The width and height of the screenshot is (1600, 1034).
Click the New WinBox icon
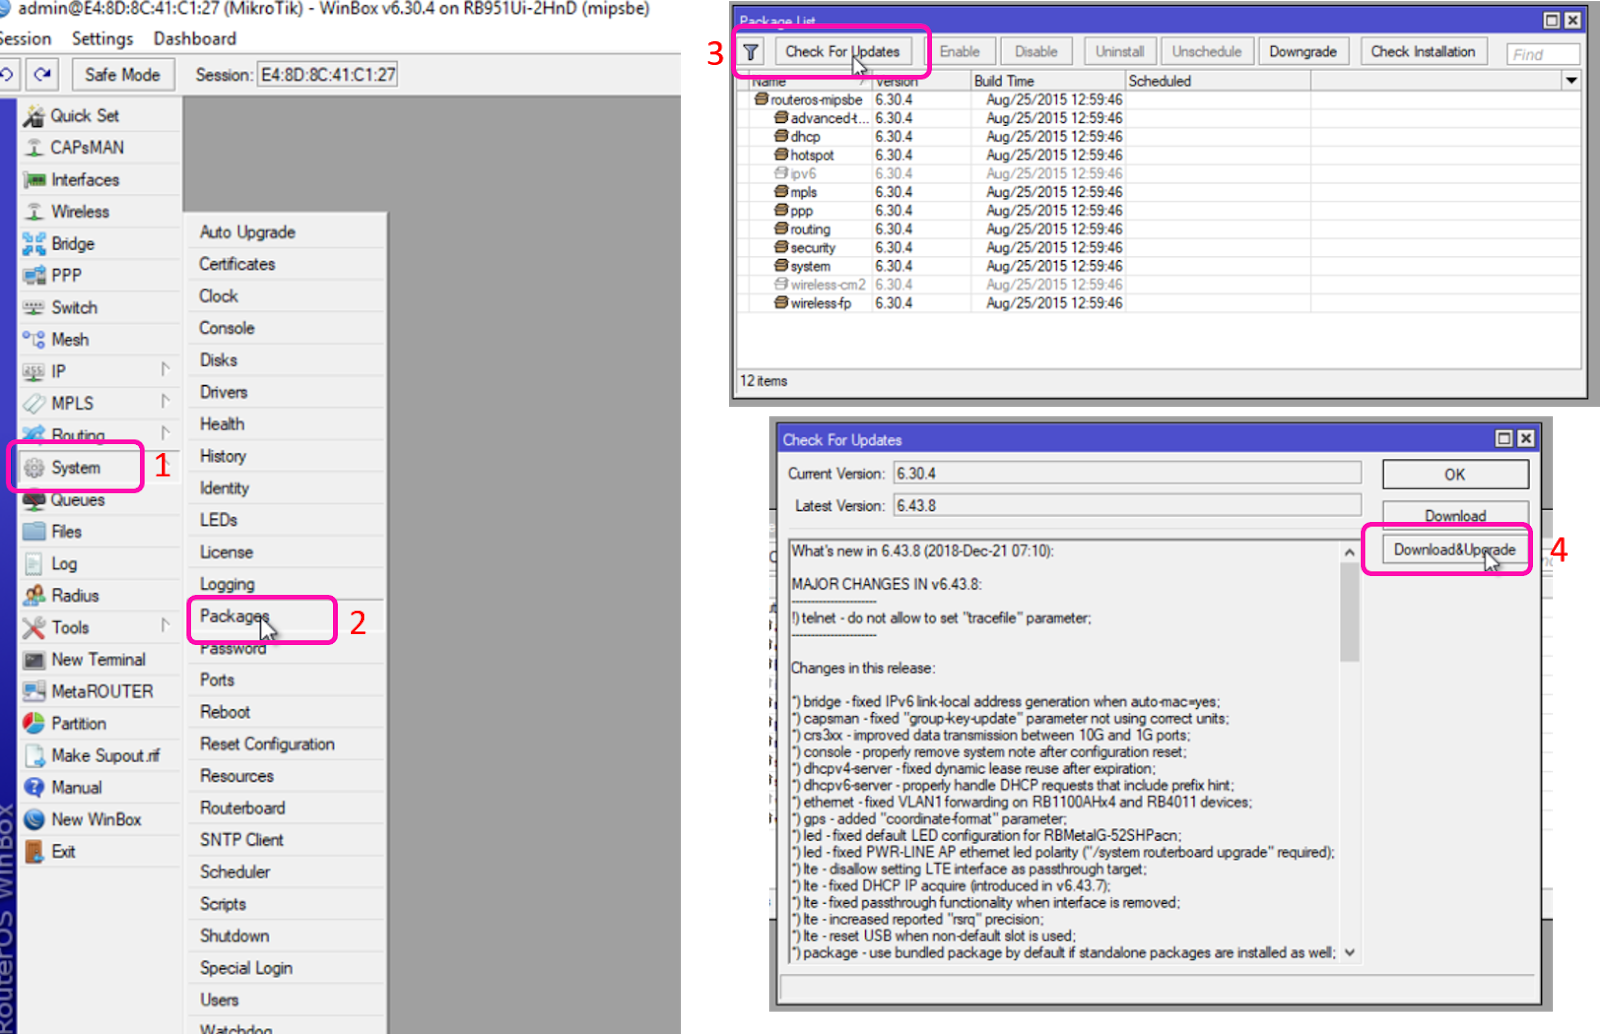click(x=34, y=820)
